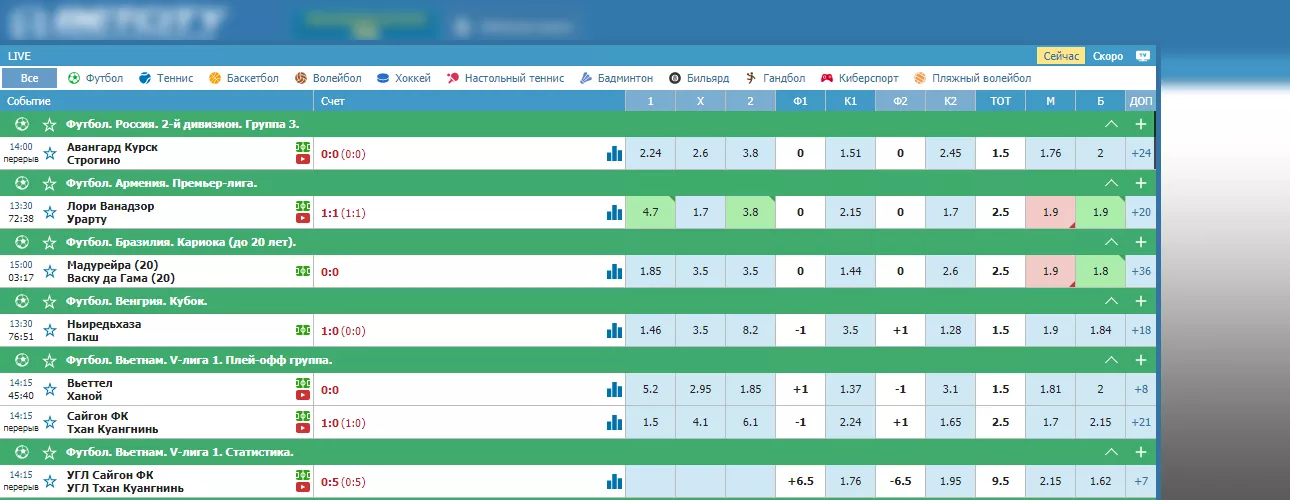
Task: Open live match tracker for Мадурейра (20)
Action: coord(302,271)
